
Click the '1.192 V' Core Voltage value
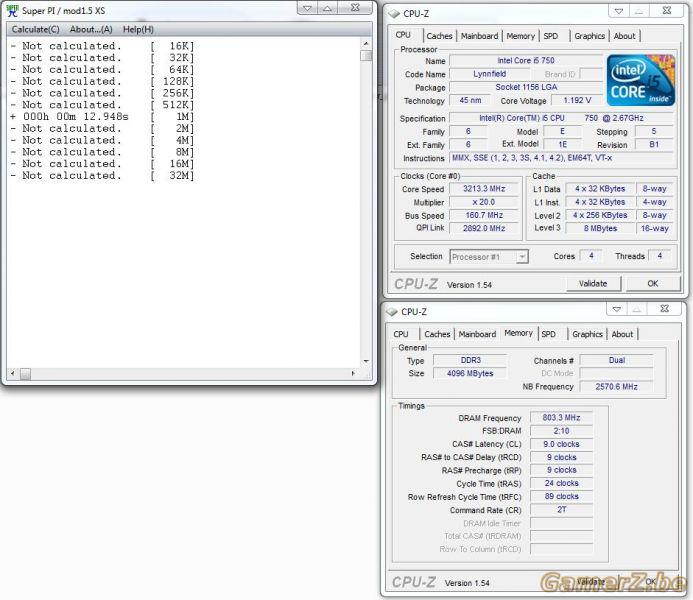click(x=577, y=100)
